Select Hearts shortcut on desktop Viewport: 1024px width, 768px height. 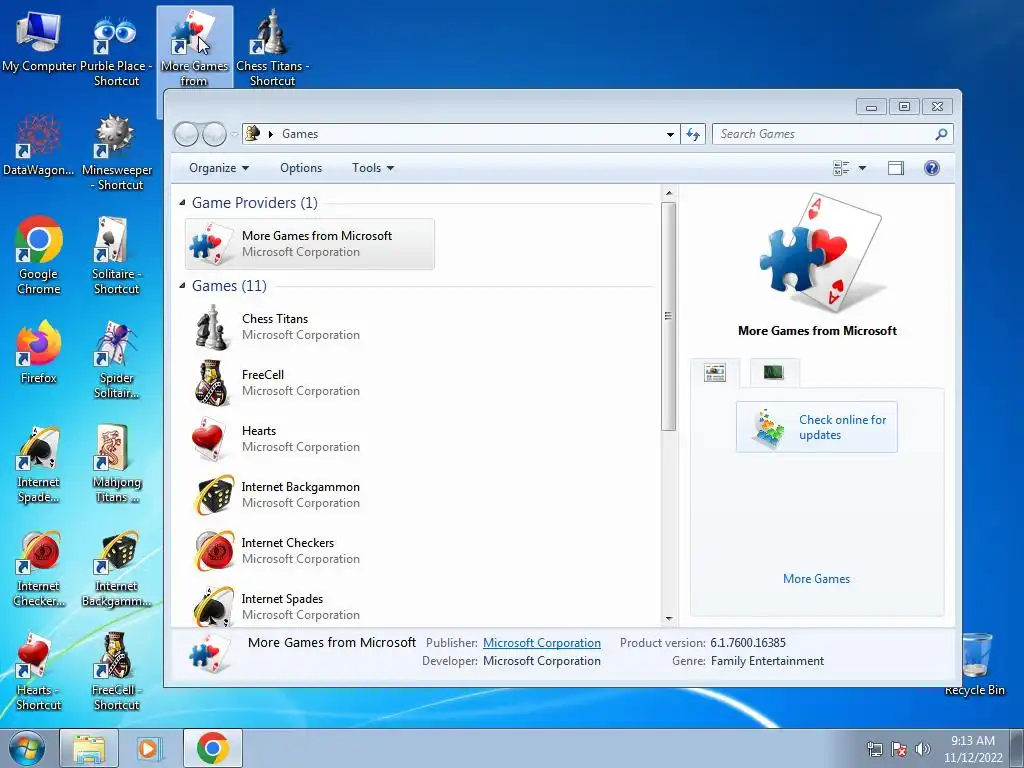(x=39, y=672)
